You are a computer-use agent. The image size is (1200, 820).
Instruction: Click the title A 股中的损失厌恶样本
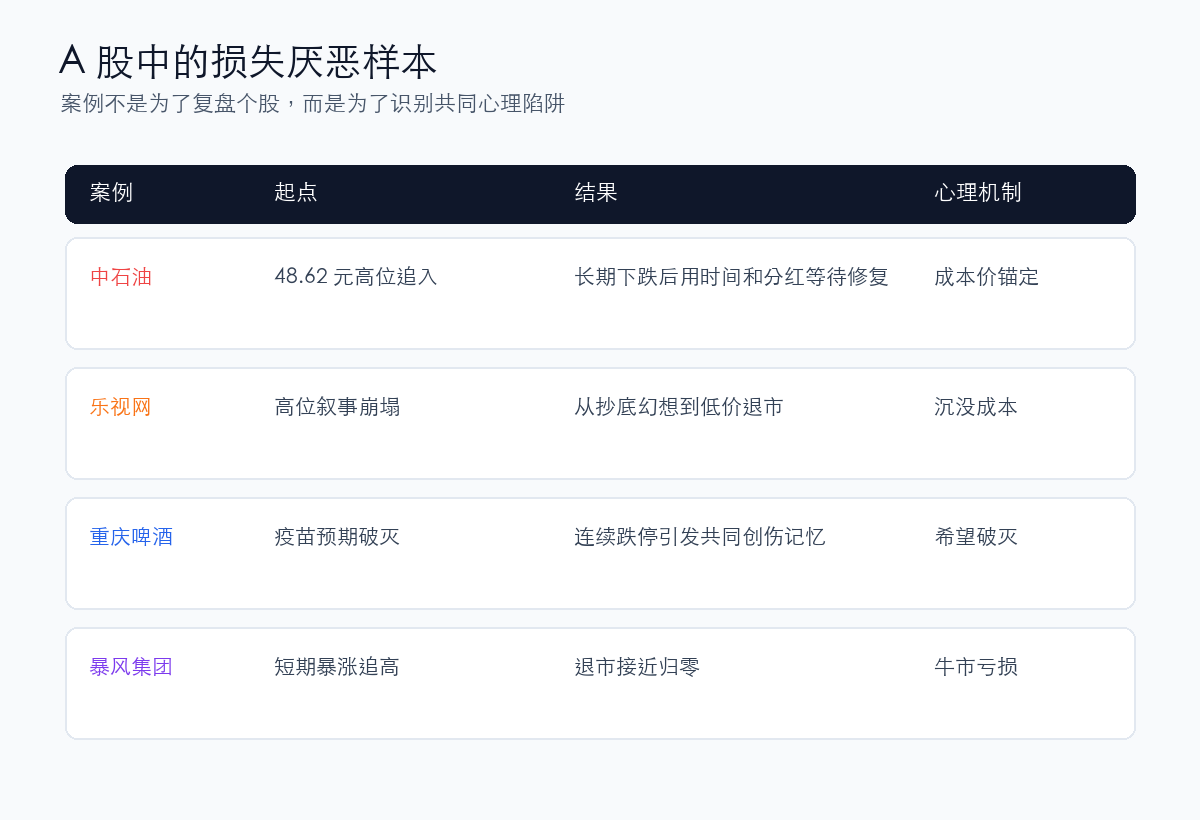[x=248, y=62]
